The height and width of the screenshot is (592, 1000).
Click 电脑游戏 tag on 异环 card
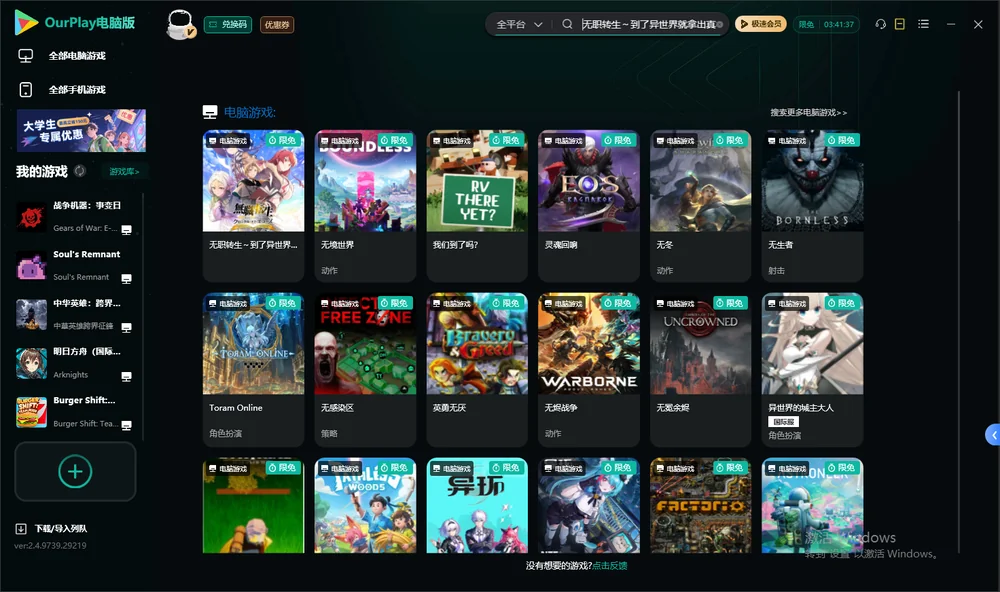[x=451, y=468]
